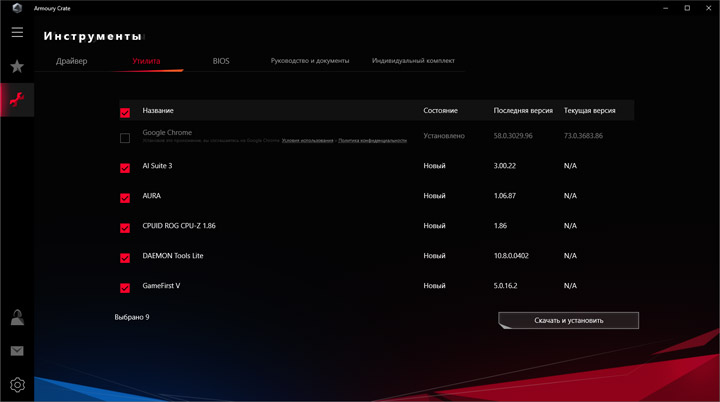
Task: Click version 58.0.3029.96 of Google Chrome
Action: tap(513, 136)
